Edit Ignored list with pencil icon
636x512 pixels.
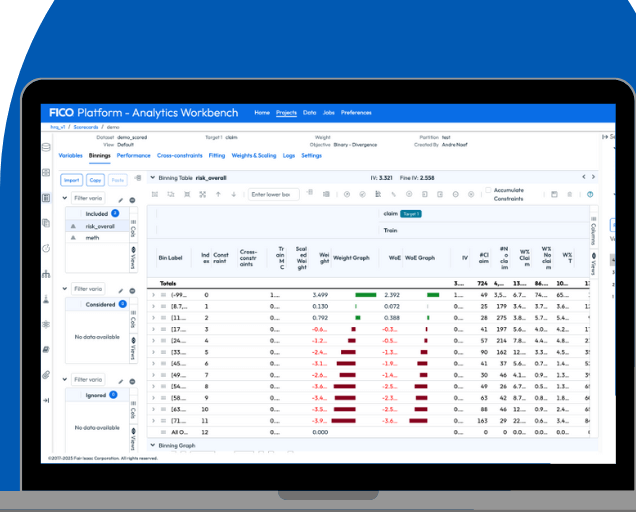(120, 381)
